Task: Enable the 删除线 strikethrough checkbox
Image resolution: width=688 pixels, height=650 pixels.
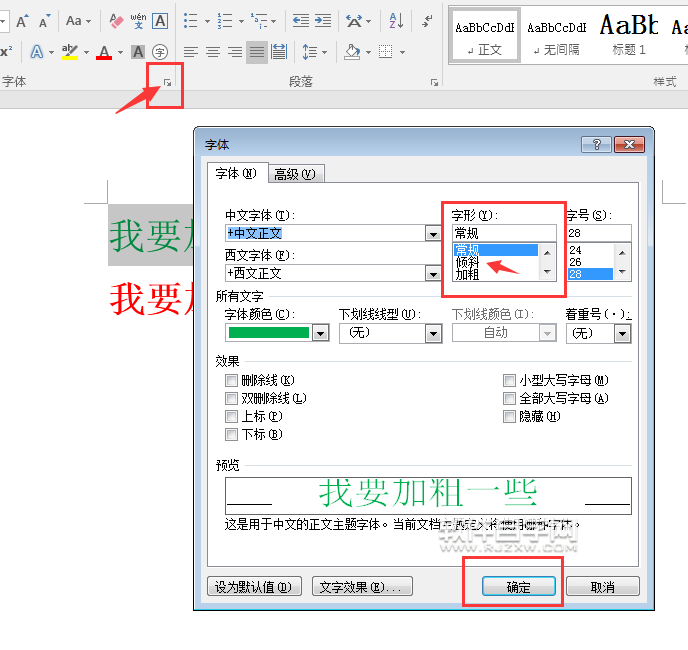Action: (232, 381)
